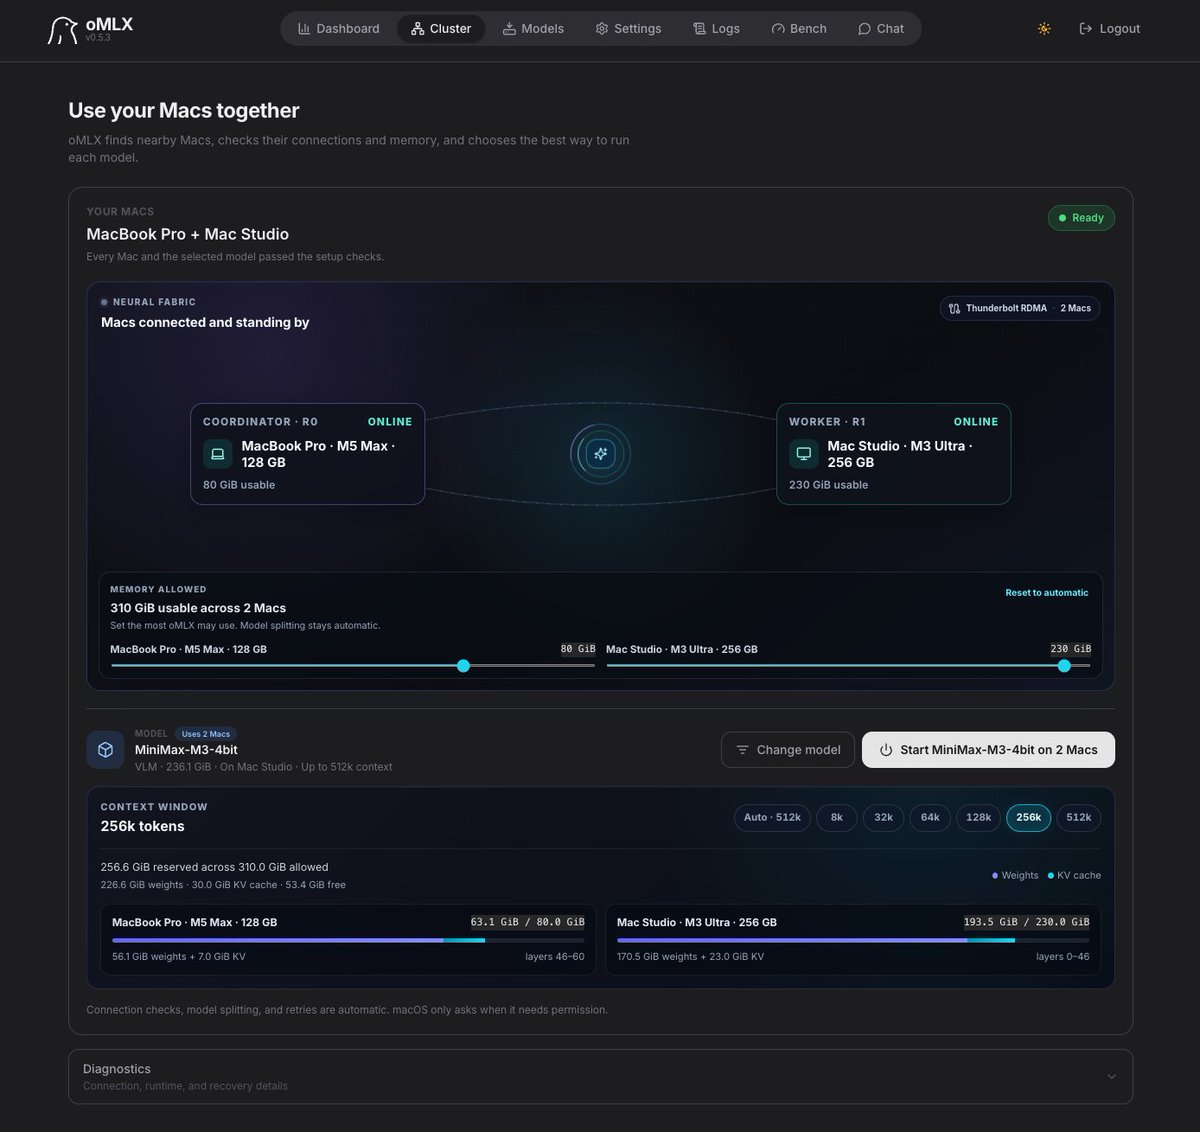Viewport: 1200px width, 1132px height.
Task: Switch to the Cluster tab
Action: tap(441, 29)
